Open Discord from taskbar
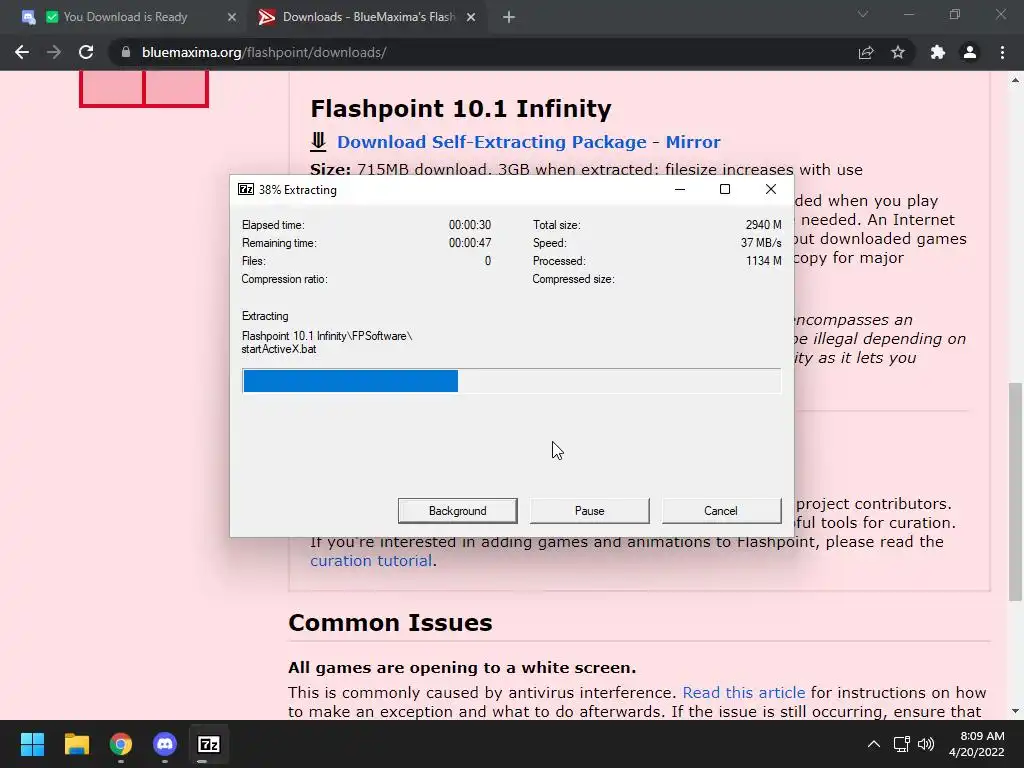Screen dimensions: 1024x768 tap(165, 744)
